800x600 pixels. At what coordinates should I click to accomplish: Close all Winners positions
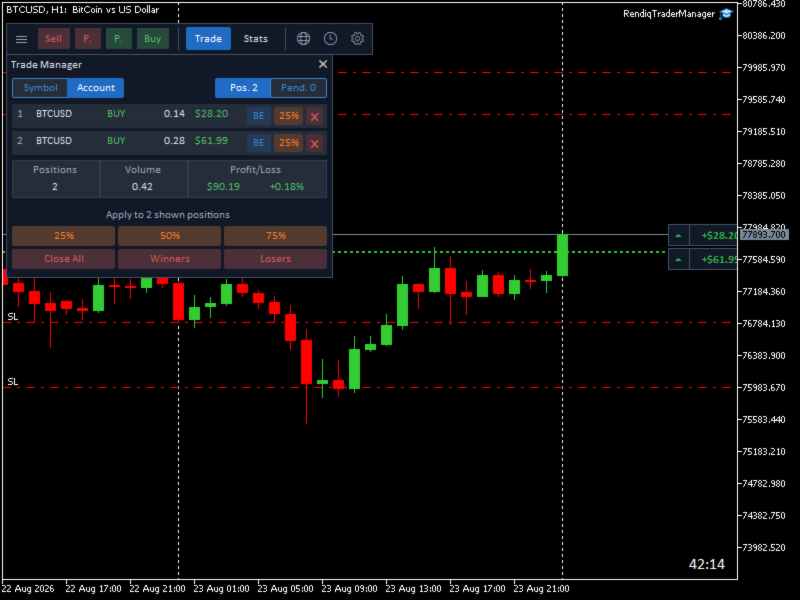(x=169, y=259)
